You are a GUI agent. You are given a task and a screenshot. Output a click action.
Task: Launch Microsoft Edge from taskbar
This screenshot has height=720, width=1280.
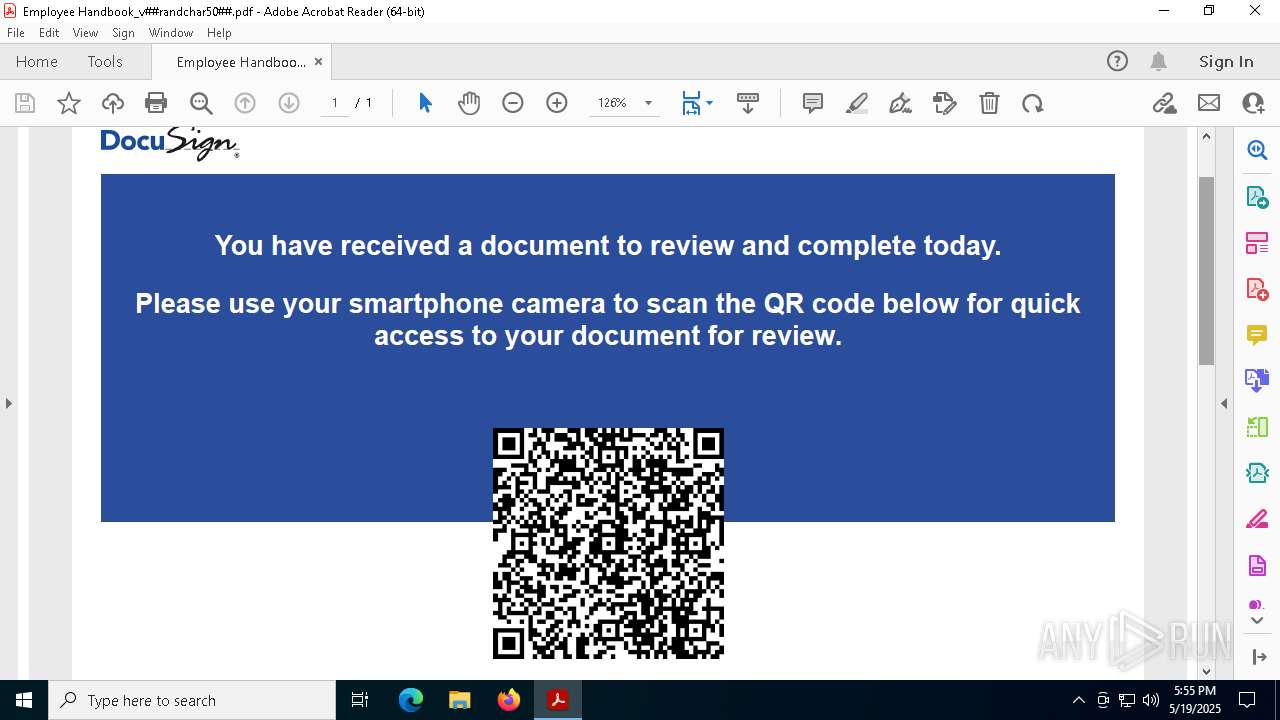click(411, 700)
